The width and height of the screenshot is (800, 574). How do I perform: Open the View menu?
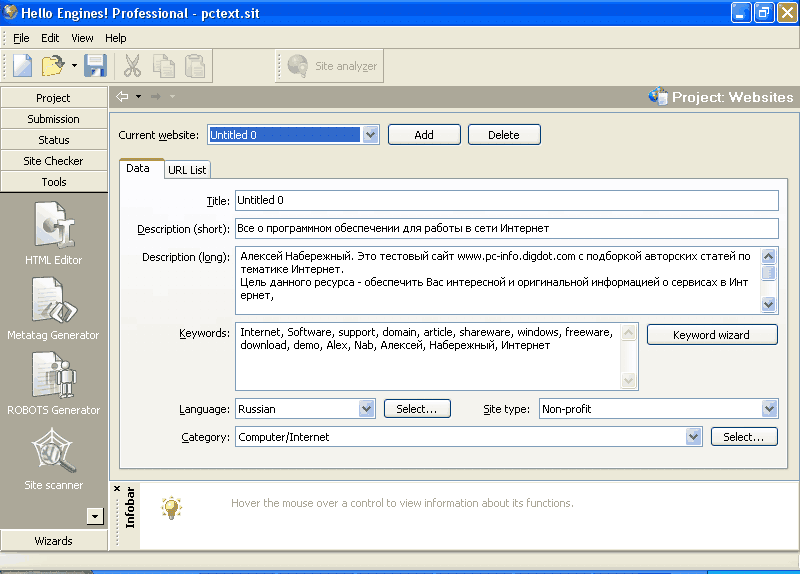pyautogui.click(x=82, y=38)
